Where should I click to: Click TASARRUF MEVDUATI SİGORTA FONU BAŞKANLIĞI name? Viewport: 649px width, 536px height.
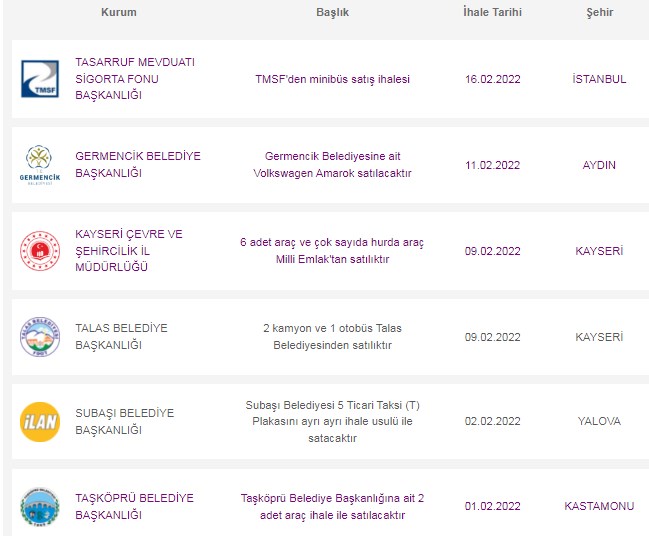pos(135,79)
